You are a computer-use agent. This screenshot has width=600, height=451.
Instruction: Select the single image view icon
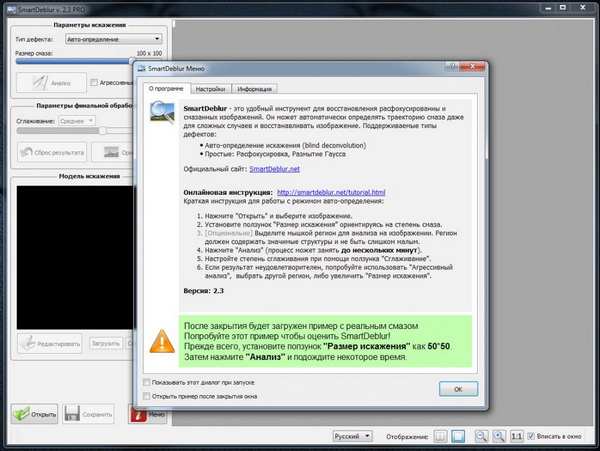(x=457, y=437)
